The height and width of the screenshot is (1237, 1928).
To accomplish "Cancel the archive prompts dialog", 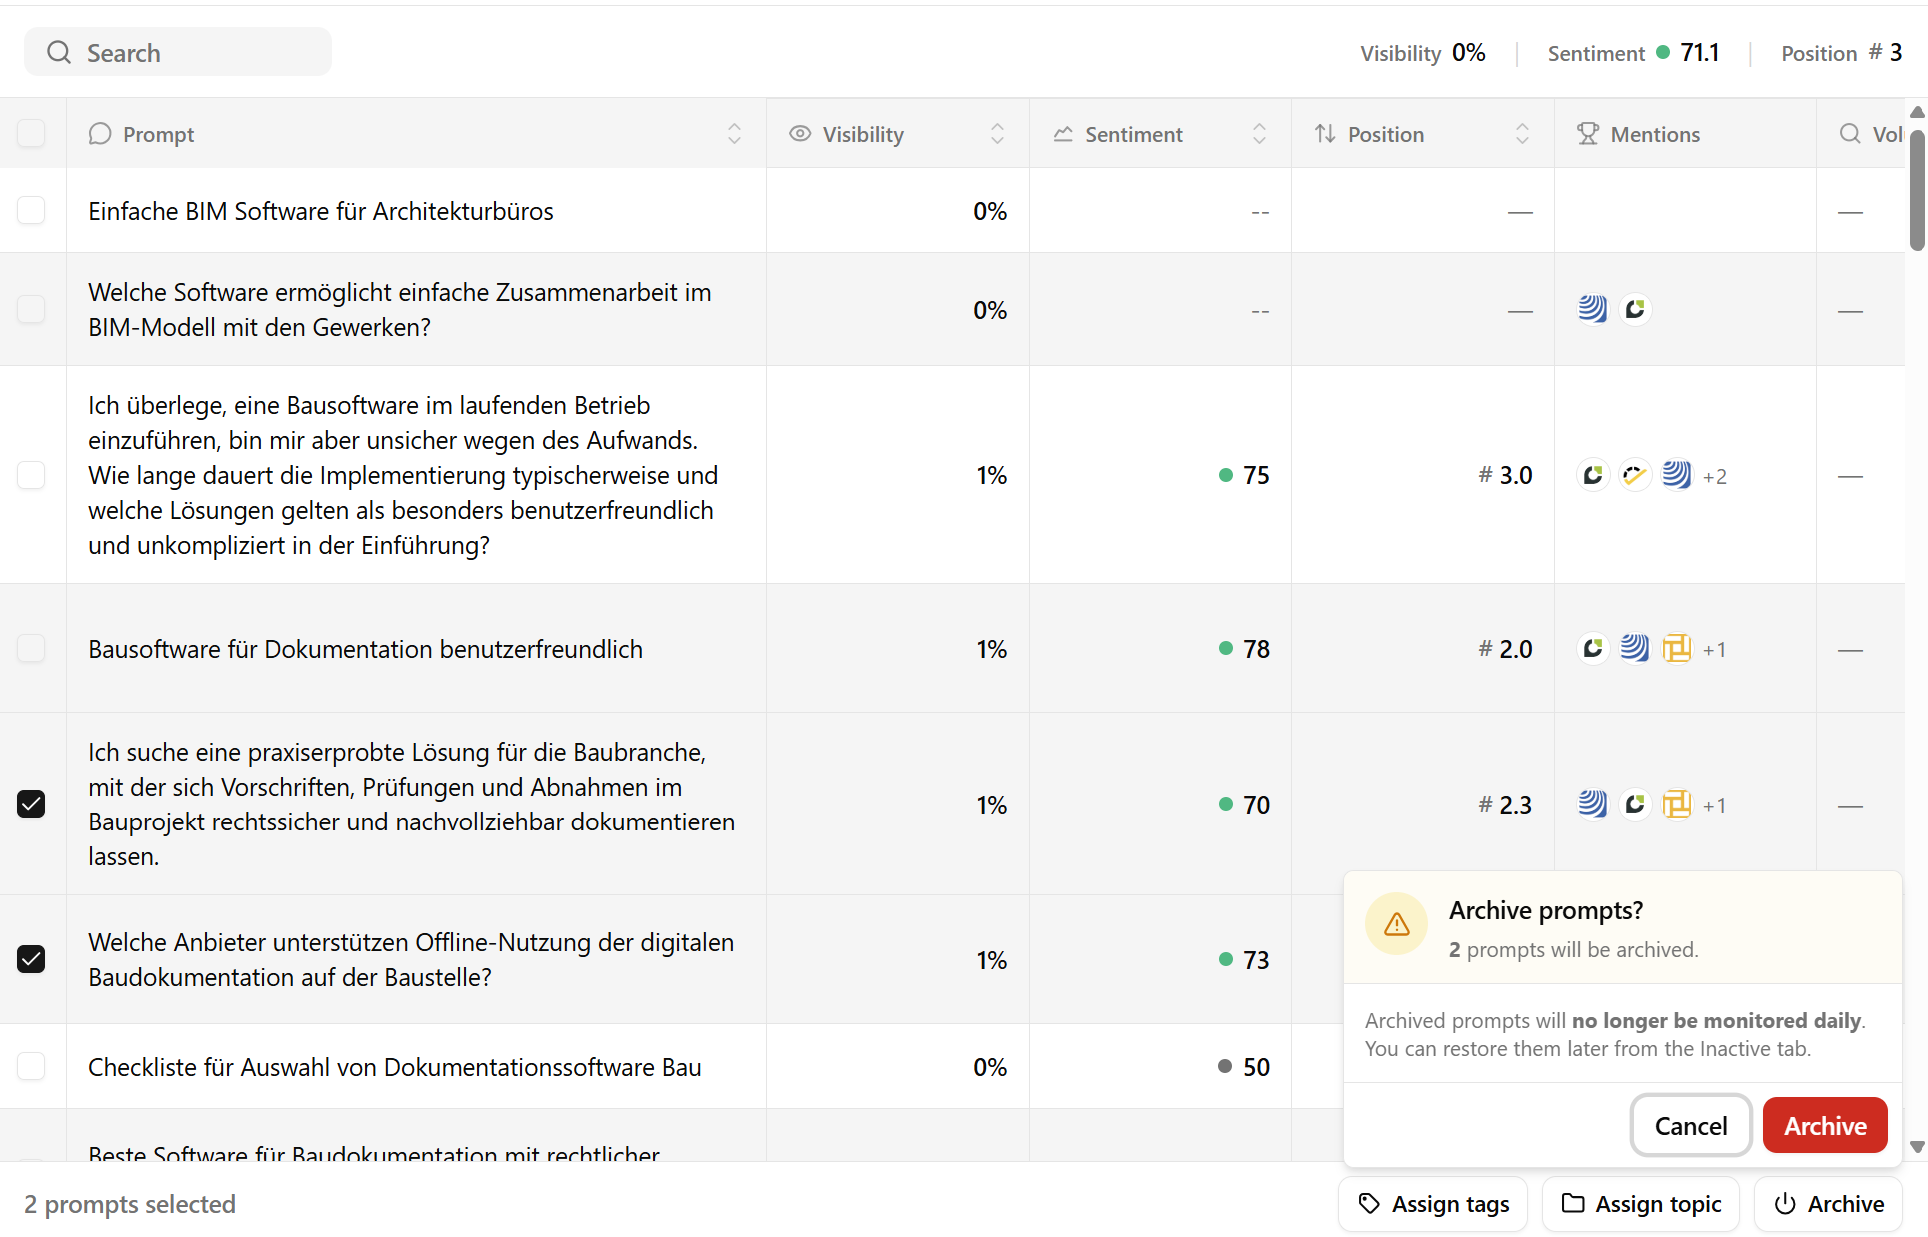I will pyautogui.click(x=1690, y=1126).
